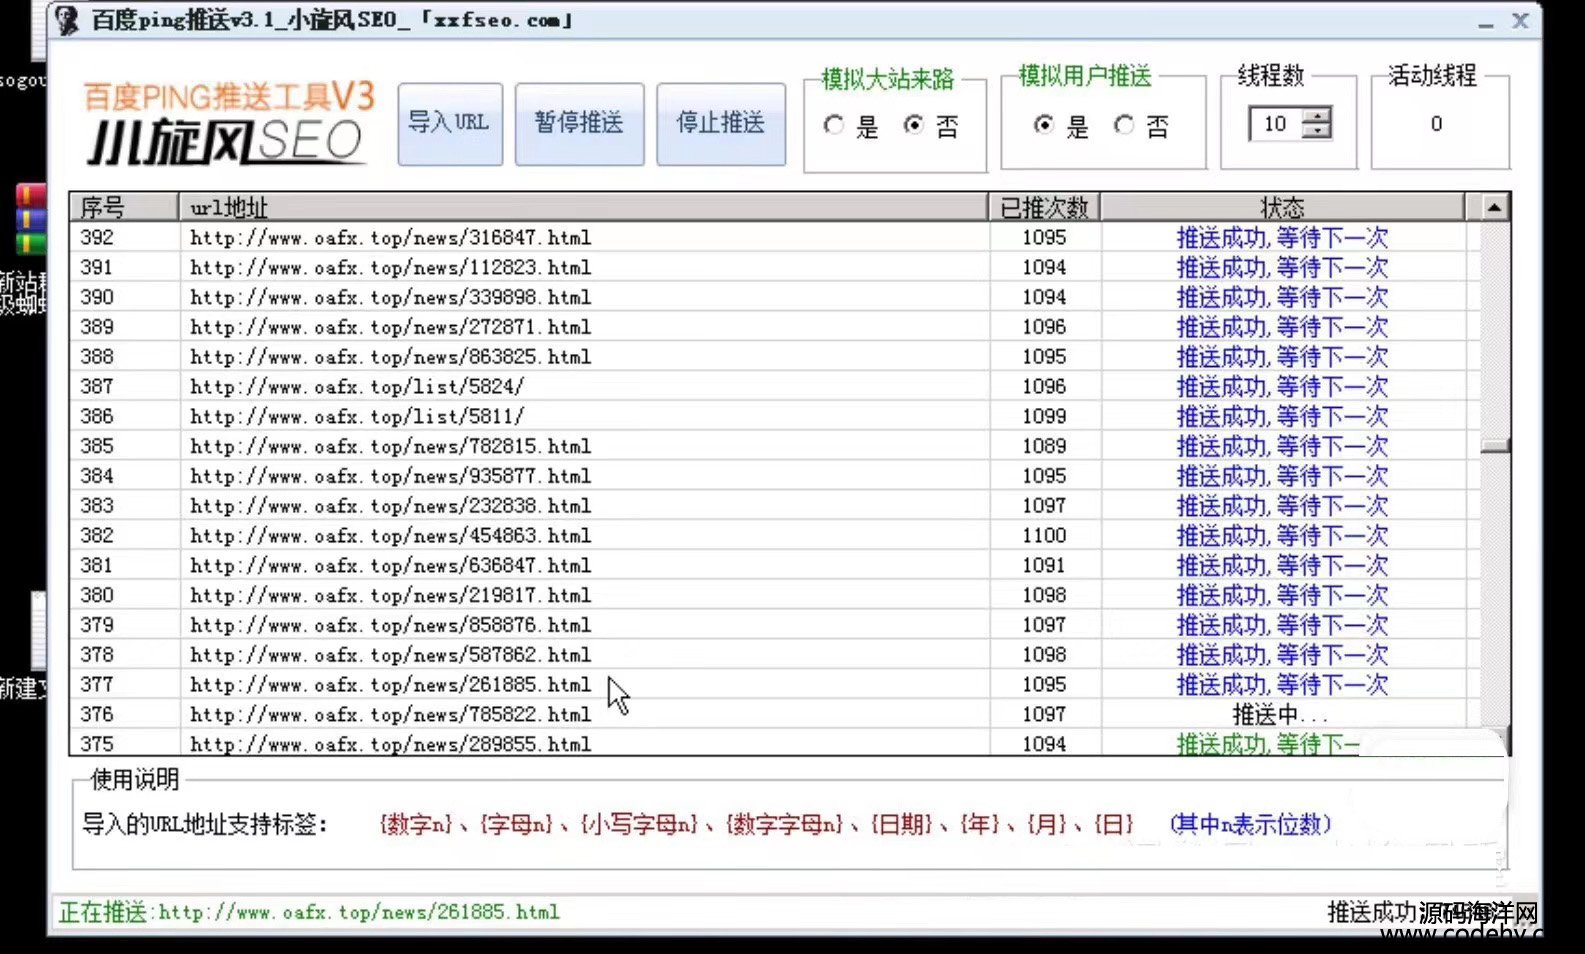
Task: Click the url地址 column header
Action: [584, 207]
